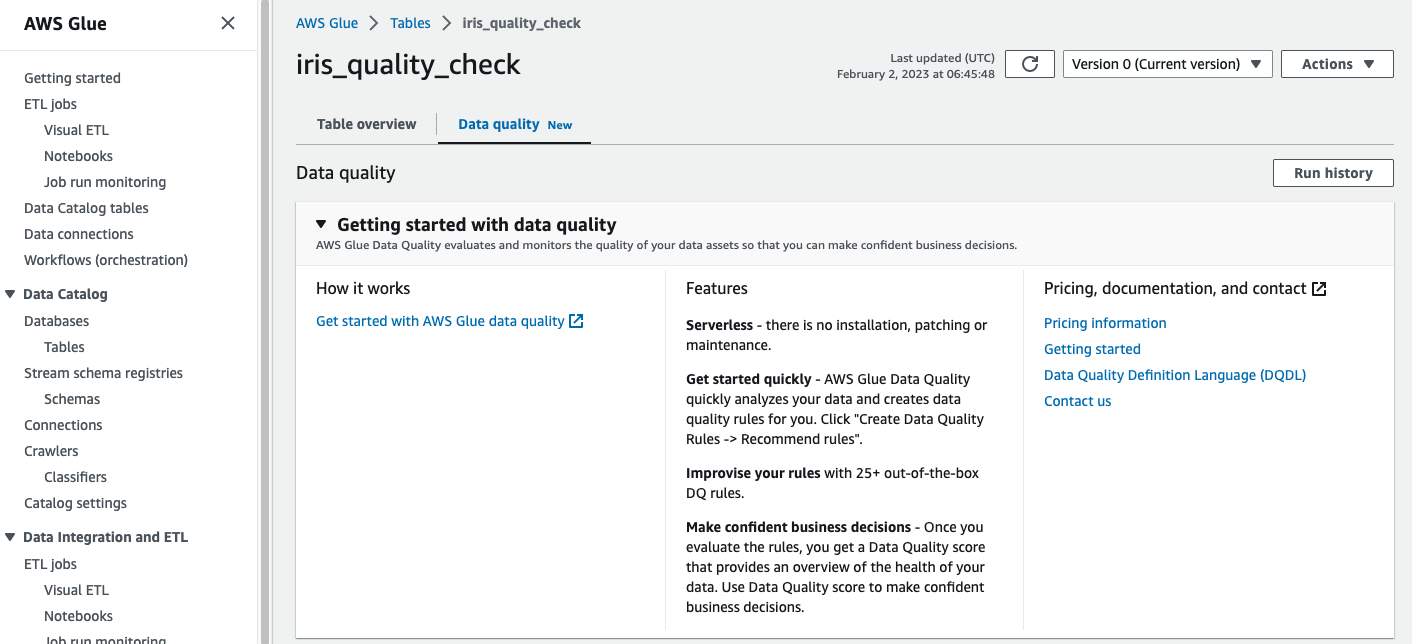Select the Data quality tab

[497, 124]
